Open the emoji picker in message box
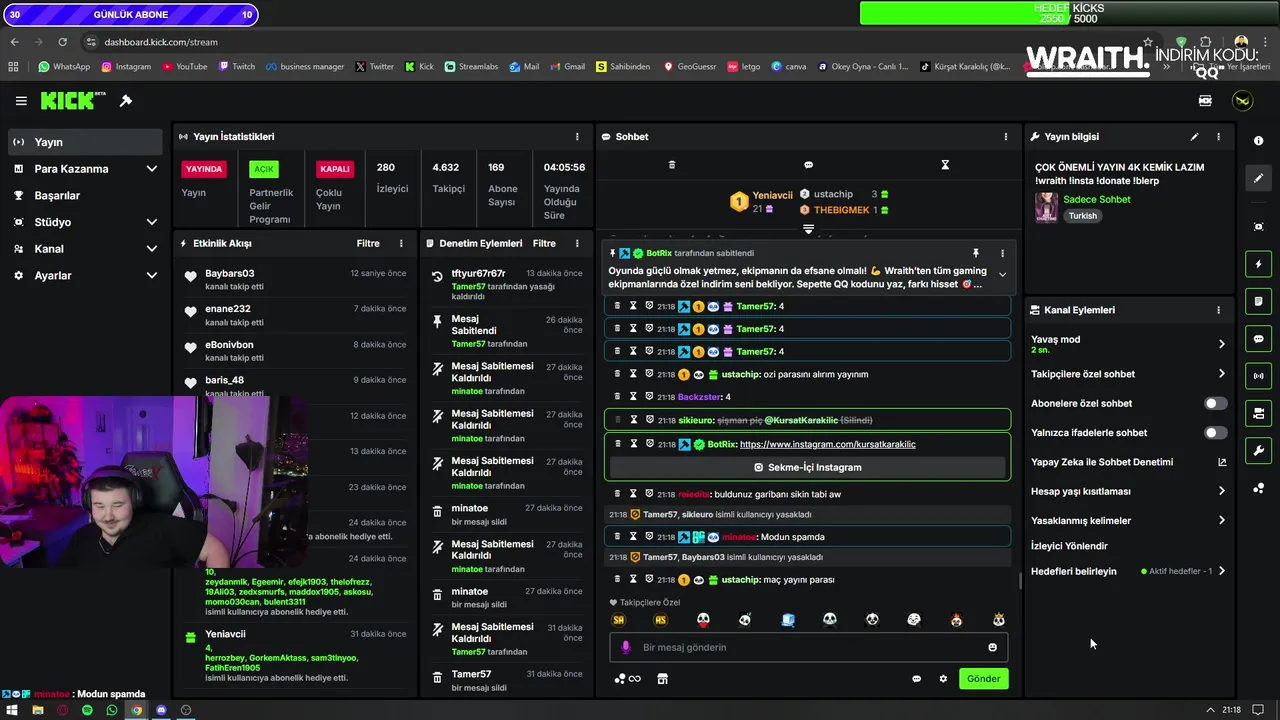Viewport: 1280px width, 720px height. (x=992, y=647)
